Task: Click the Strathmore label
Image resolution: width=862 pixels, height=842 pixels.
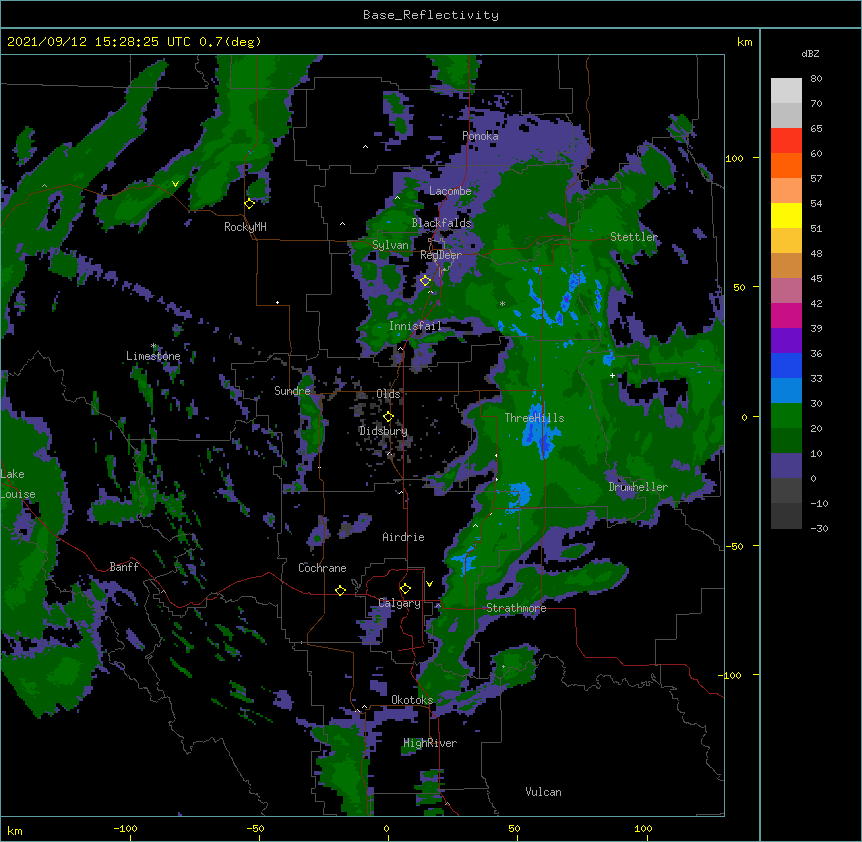Action: 516,608
